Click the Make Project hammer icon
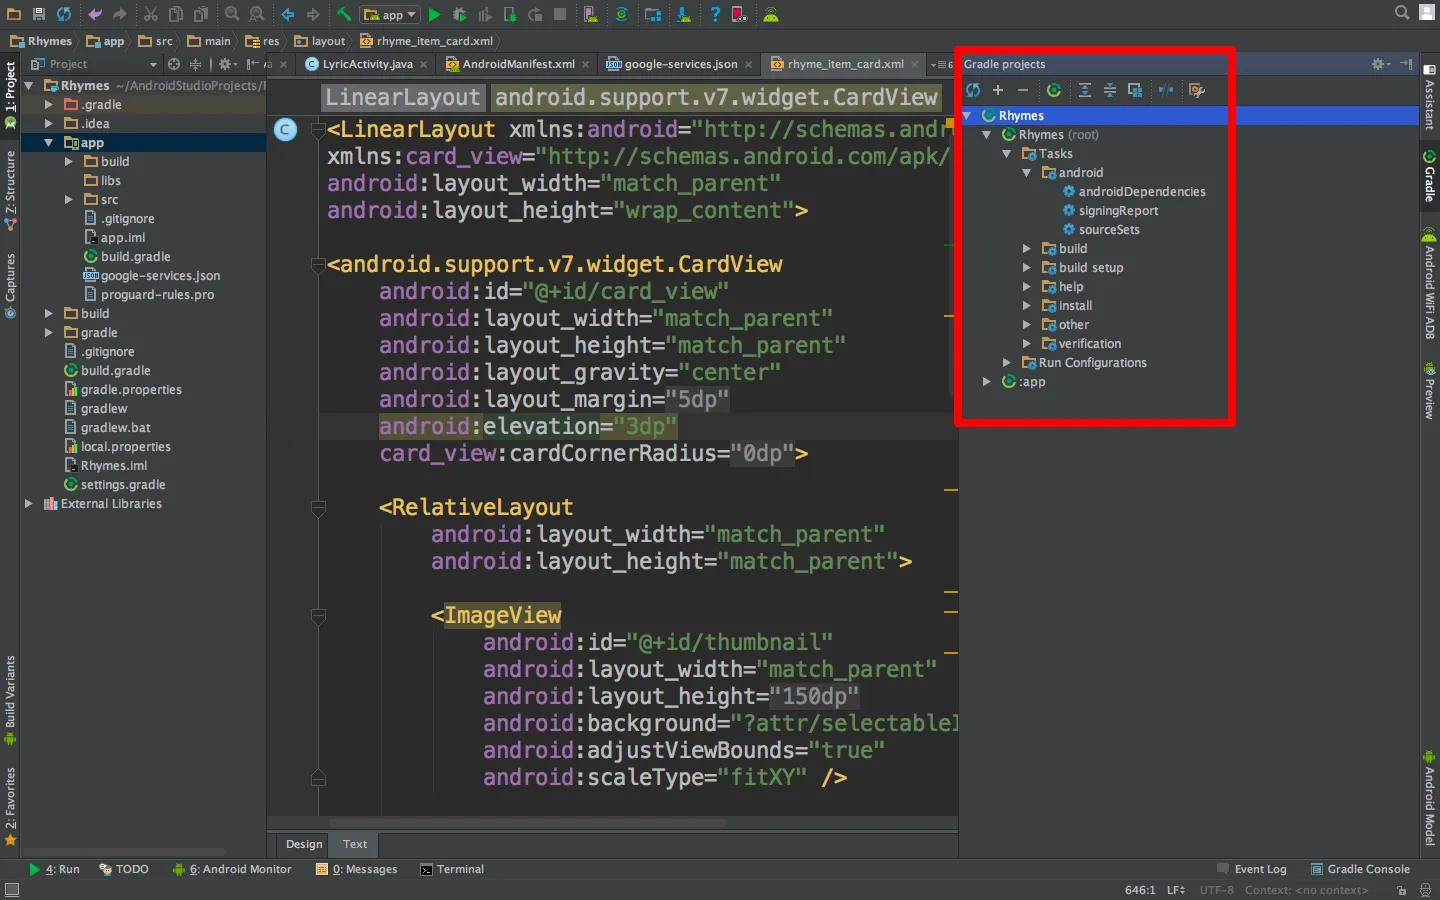 [x=343, y=14]
